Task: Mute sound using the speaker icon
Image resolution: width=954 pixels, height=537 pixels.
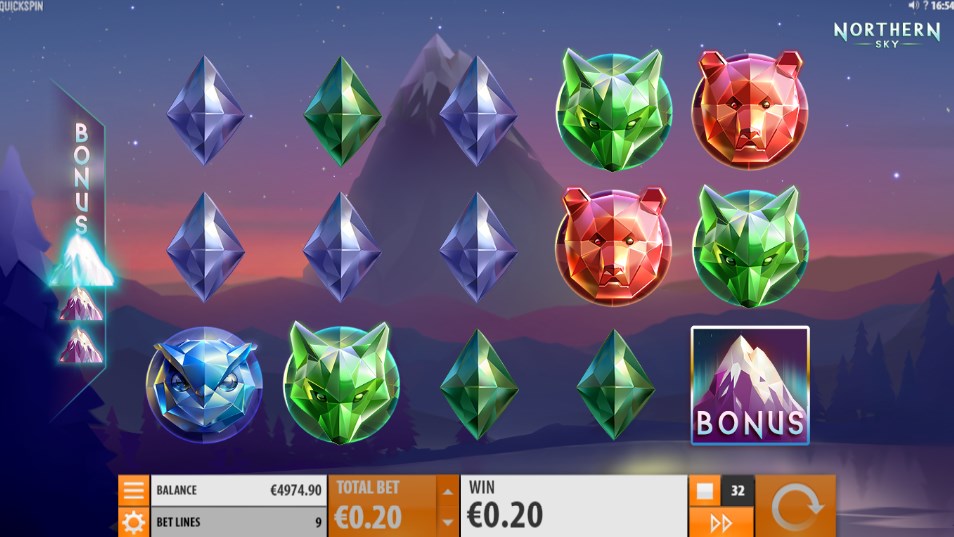Action: point(913,5)
